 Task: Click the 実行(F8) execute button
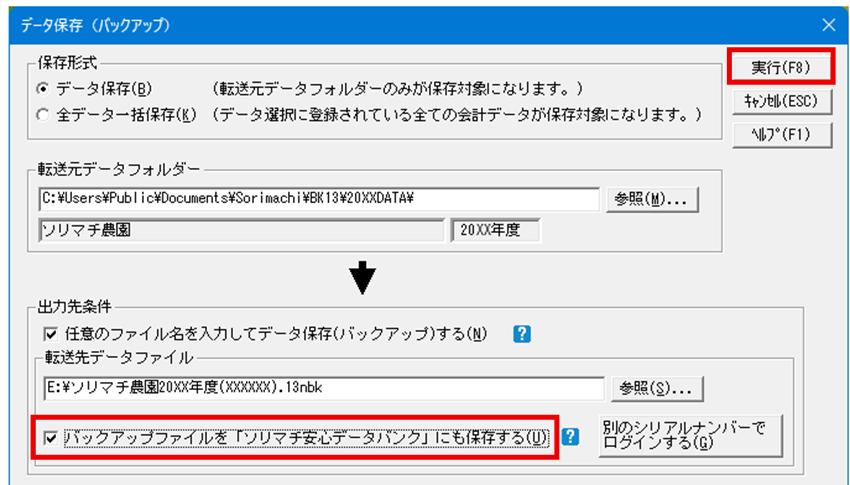coord(780,68)
